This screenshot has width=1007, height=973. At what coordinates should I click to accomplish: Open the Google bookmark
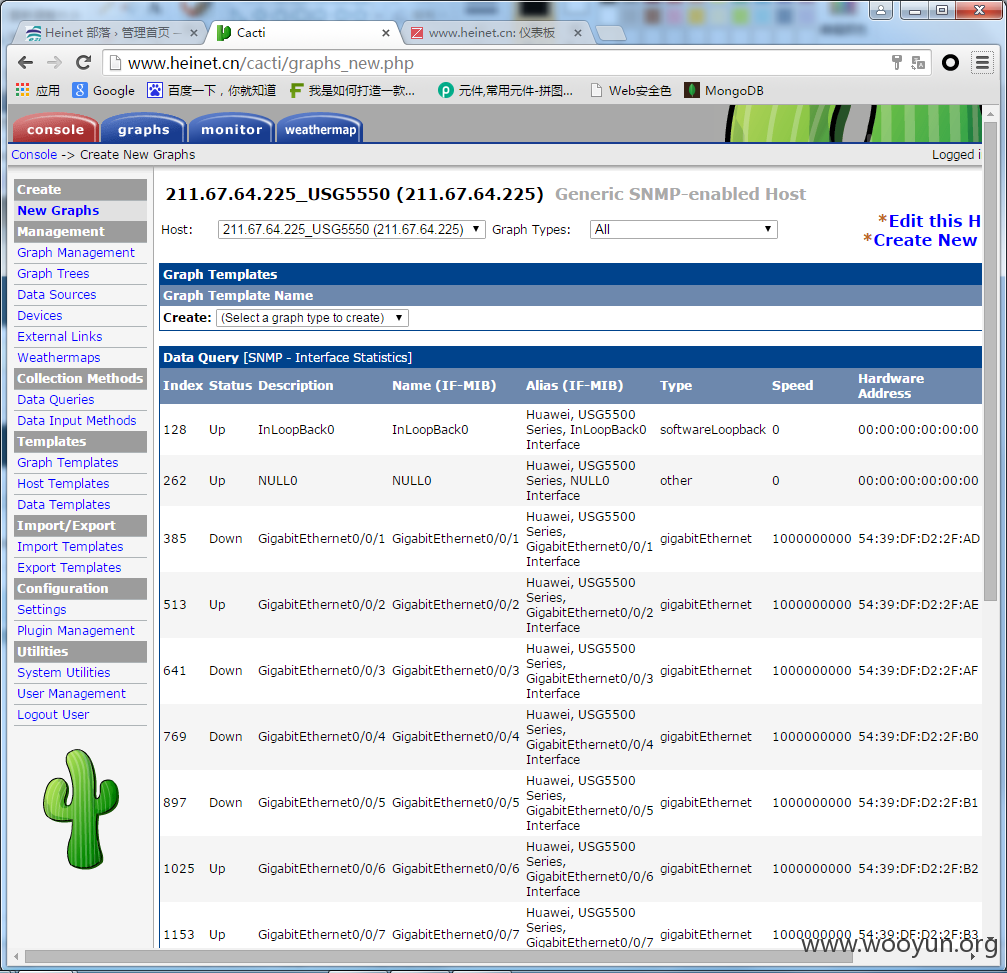[103, 90]
